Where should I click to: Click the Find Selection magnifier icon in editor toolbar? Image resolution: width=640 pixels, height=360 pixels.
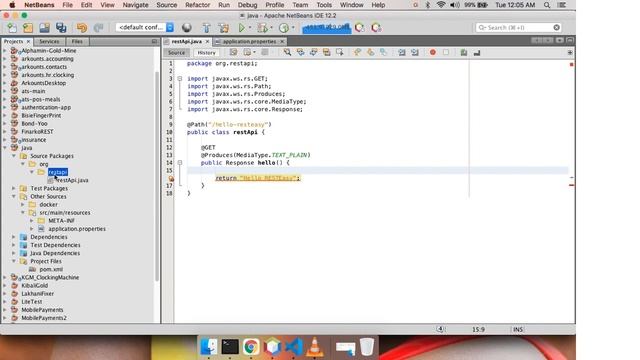coord(287,52)
